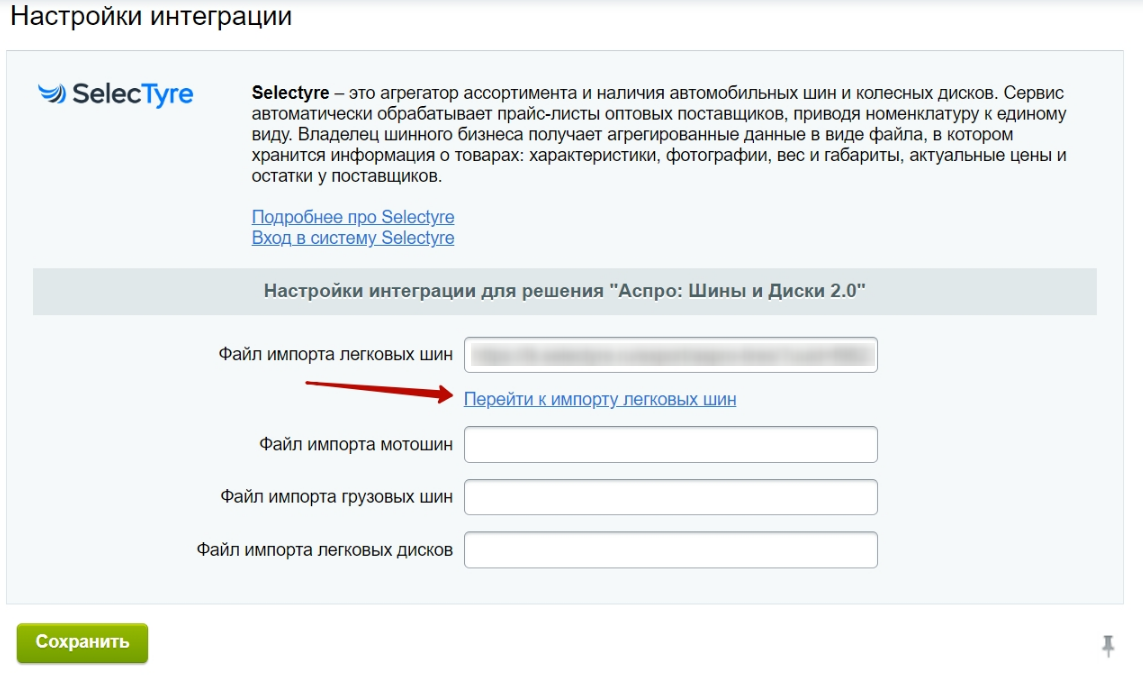Follow the link Вход в систему Selectyre
Screen dimensions: 1143x675
click(353, 238)
